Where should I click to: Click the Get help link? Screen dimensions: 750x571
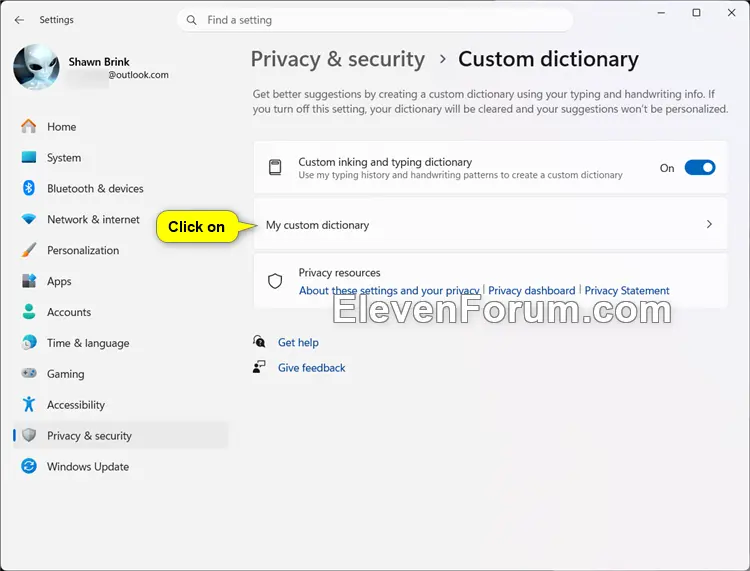298,342
